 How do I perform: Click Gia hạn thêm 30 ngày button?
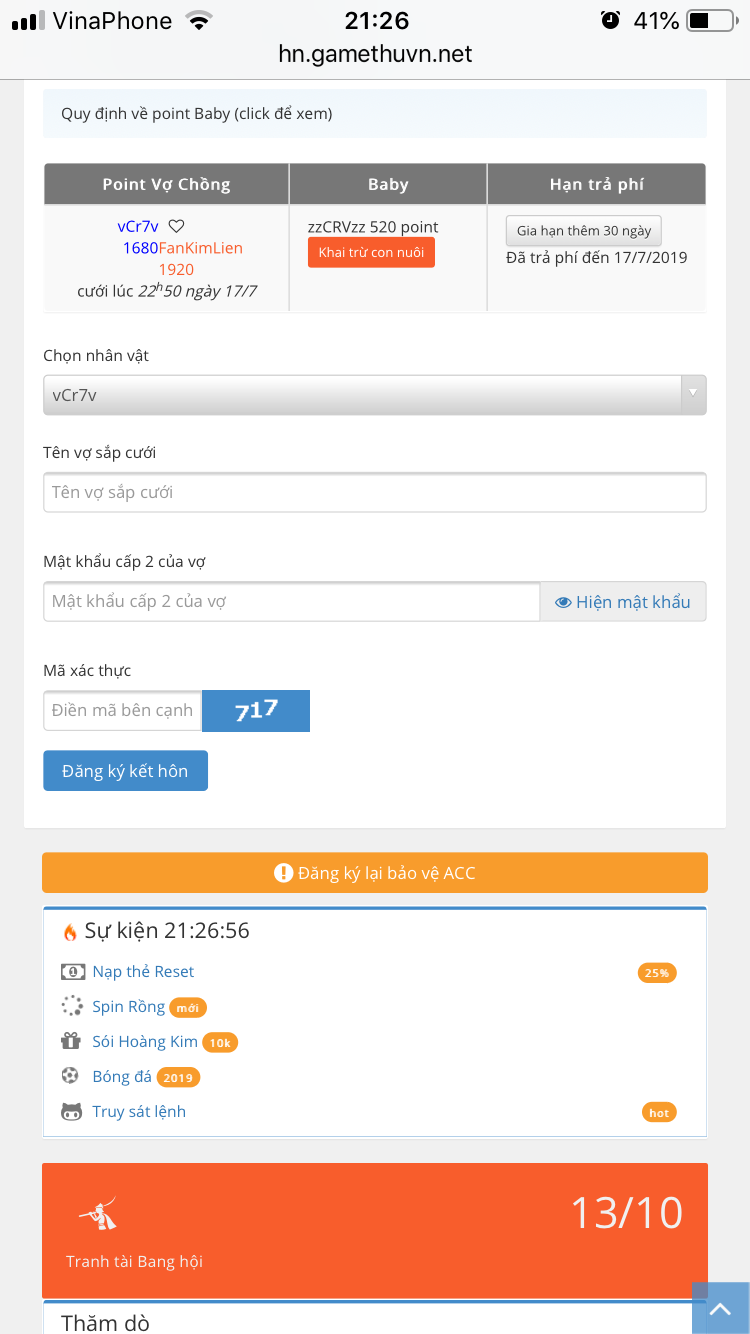point(584,231)
